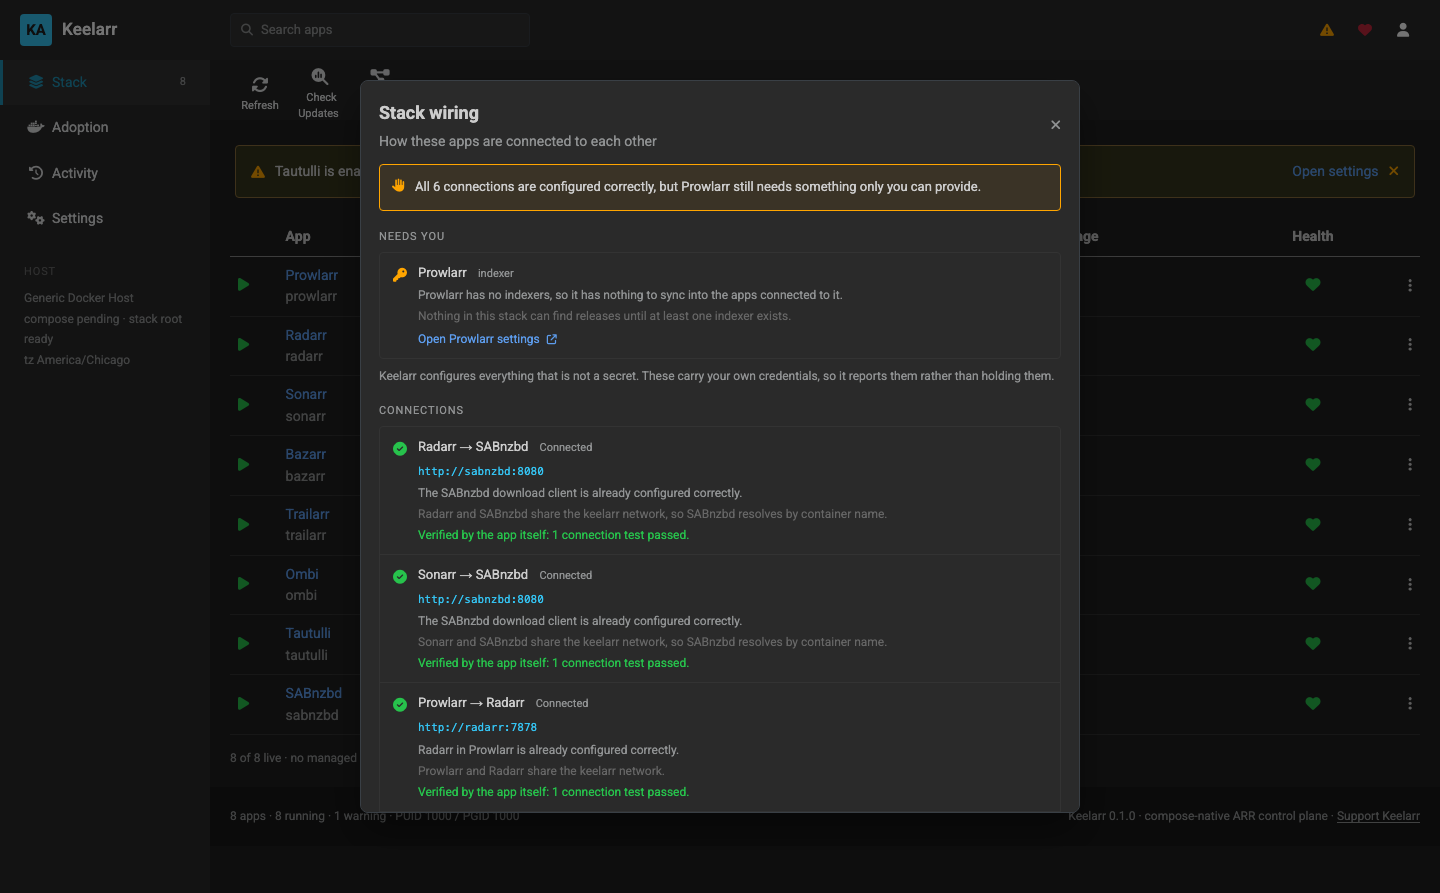Open Sonarr row kebab menu

(x=1410, y=405)
